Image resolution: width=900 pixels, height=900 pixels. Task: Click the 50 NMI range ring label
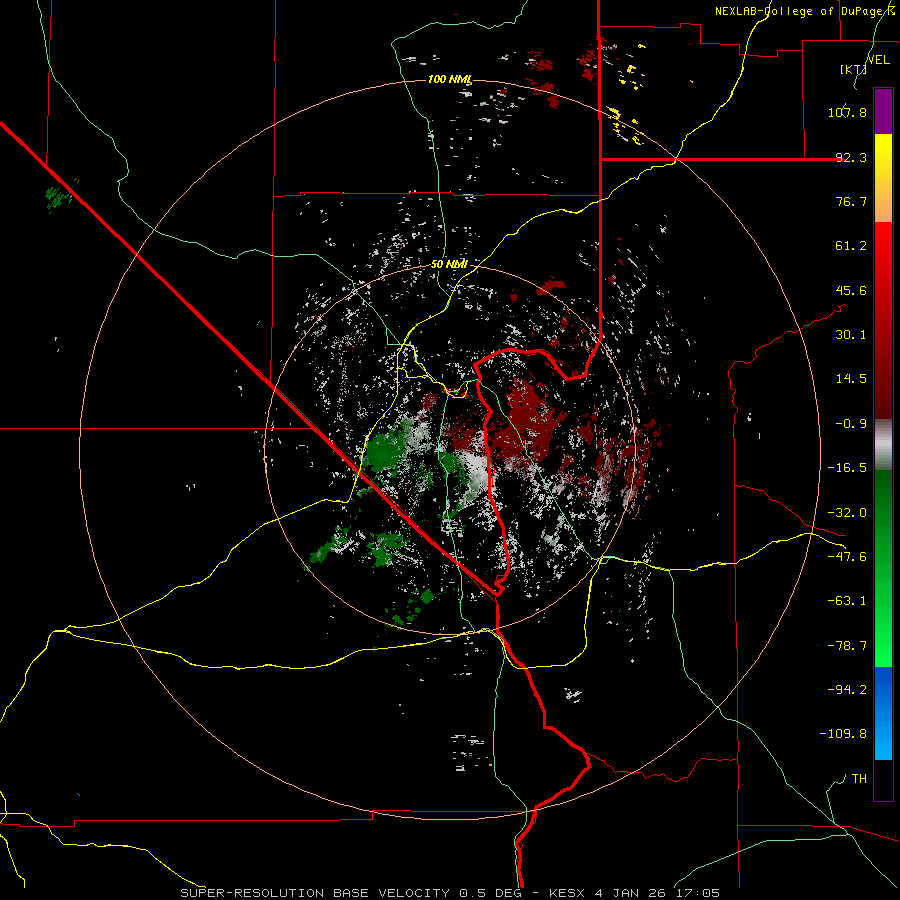[449, 265]
